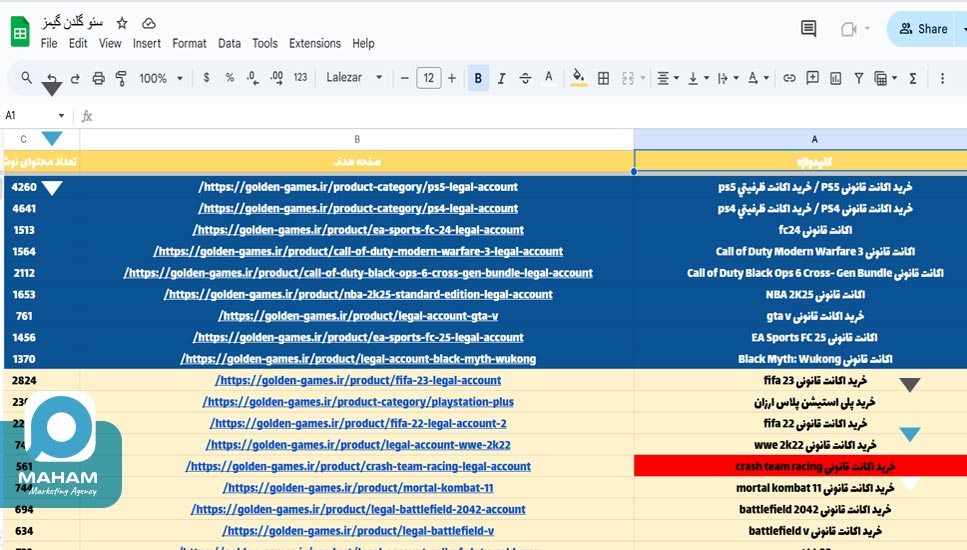
Task: Open the mortal-kombat-11 product link
Action: coord(358,488)
